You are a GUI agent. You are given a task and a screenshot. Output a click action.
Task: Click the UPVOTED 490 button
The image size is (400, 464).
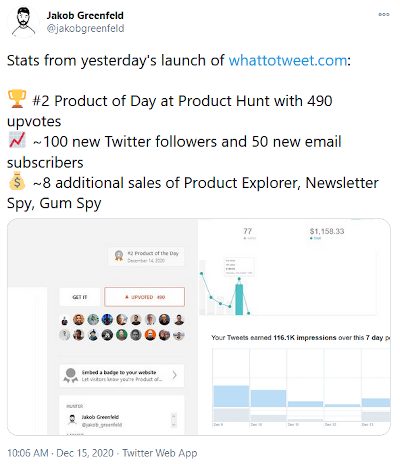click(145, 297)
